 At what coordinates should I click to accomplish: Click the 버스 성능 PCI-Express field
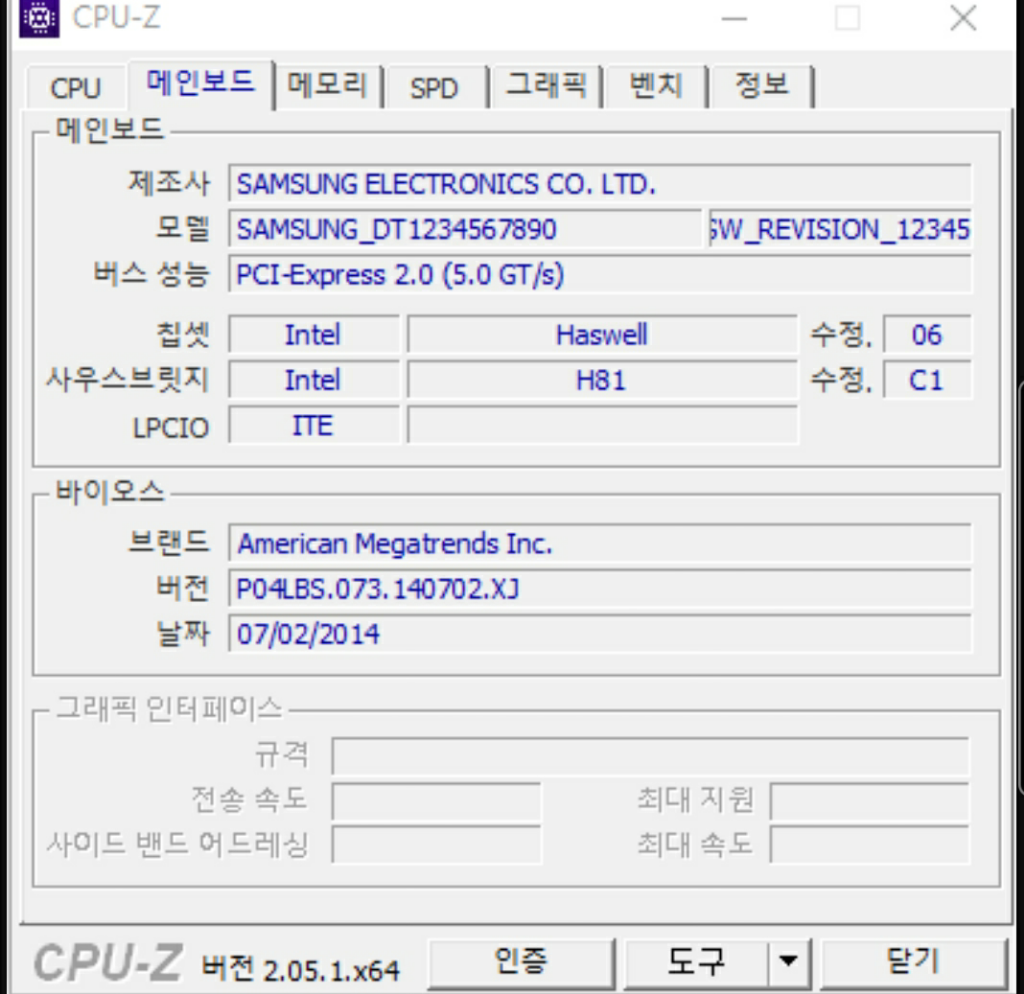[x=600, y=274]
